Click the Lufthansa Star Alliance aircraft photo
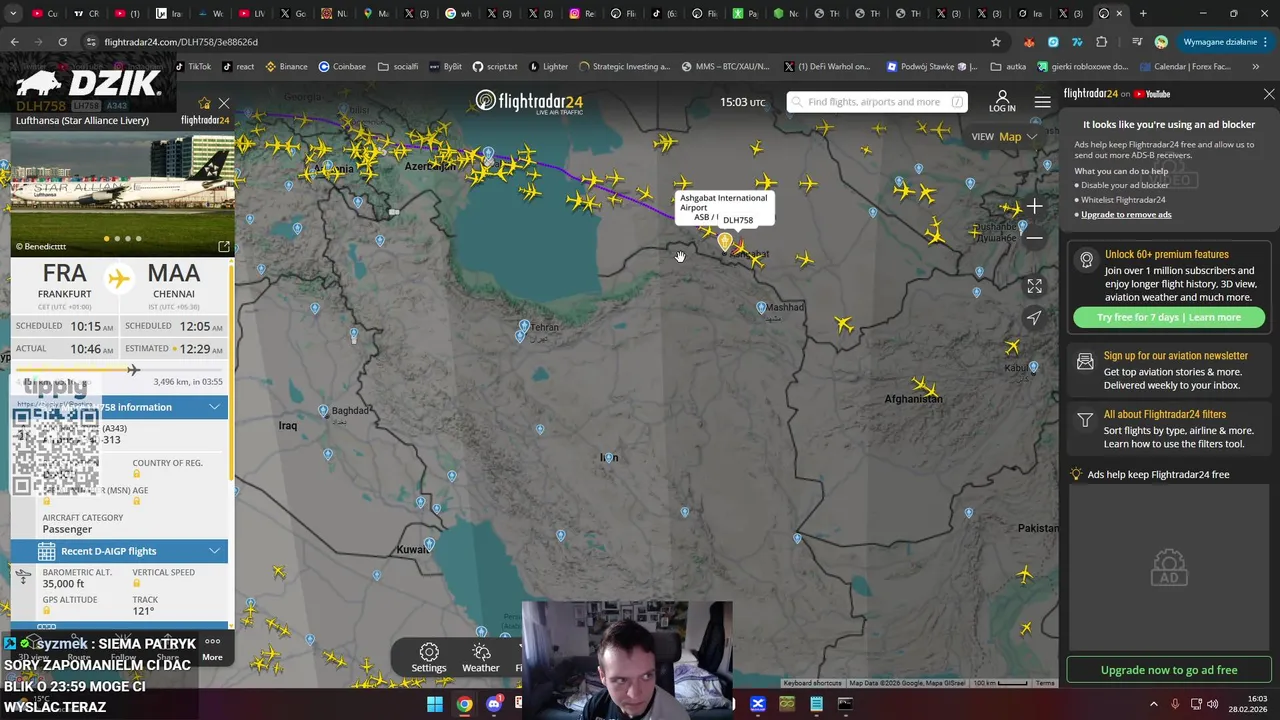This screenshot has height=720, width=1280. [122, 192]
